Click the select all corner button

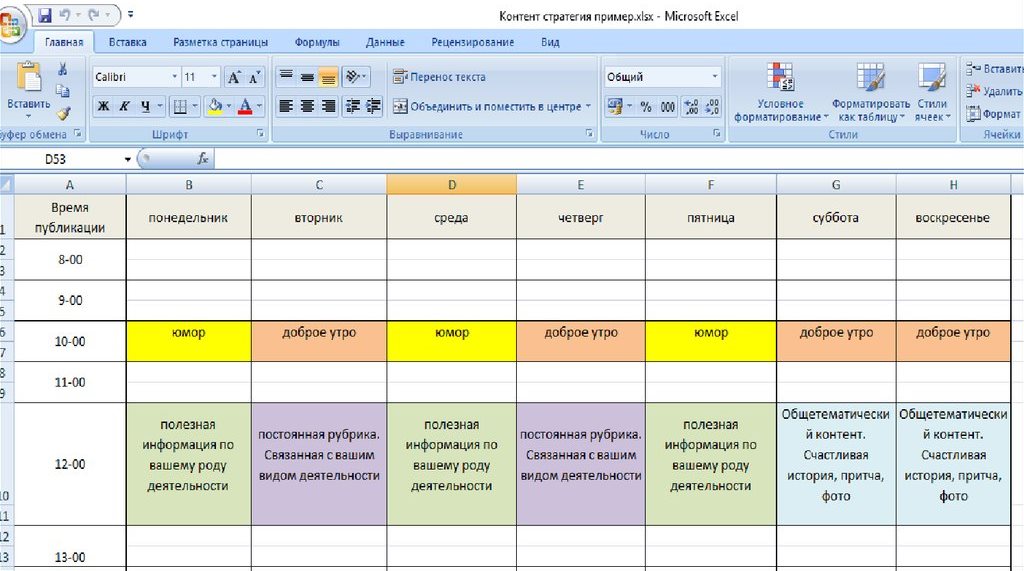7,185
